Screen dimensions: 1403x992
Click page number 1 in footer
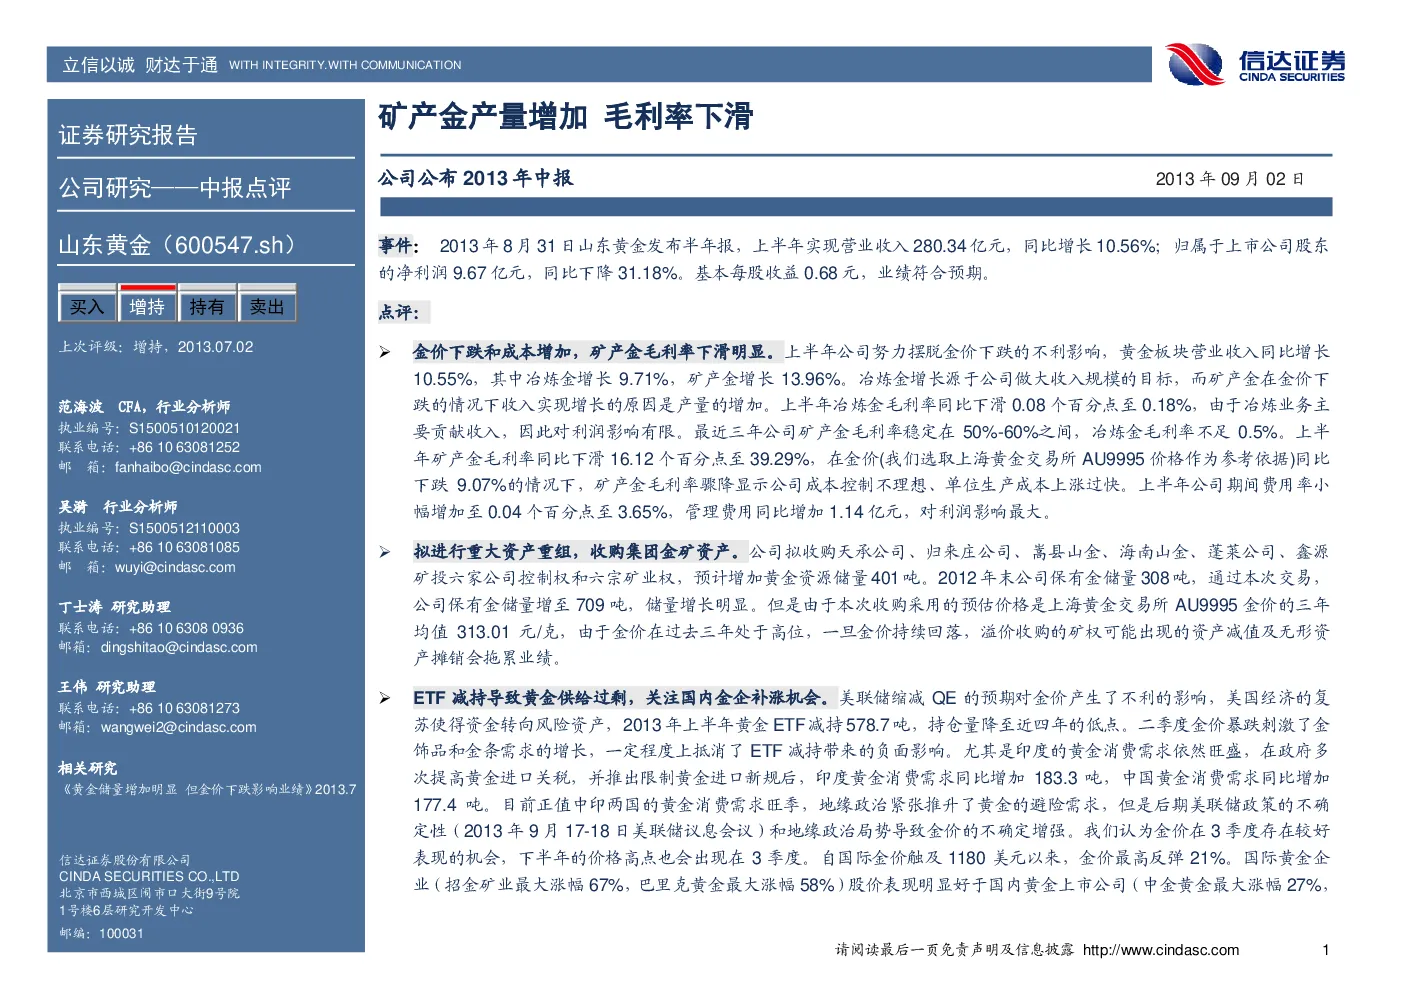(x=1326, y=950)
